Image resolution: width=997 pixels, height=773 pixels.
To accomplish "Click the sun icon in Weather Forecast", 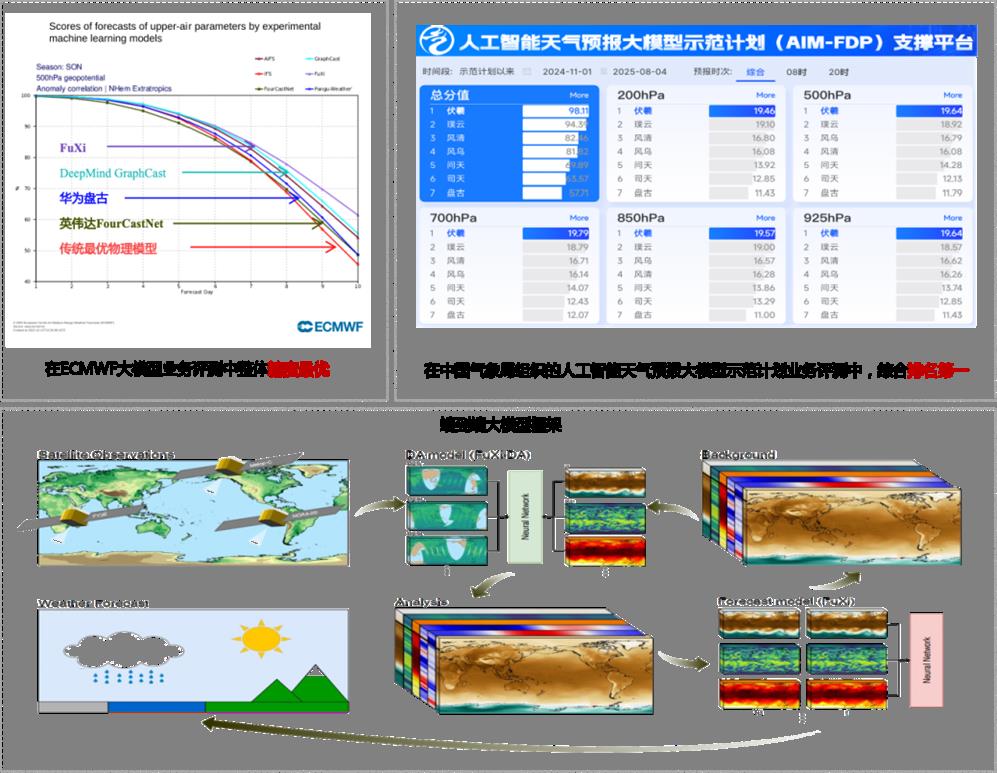I will [x=261, y=638].
